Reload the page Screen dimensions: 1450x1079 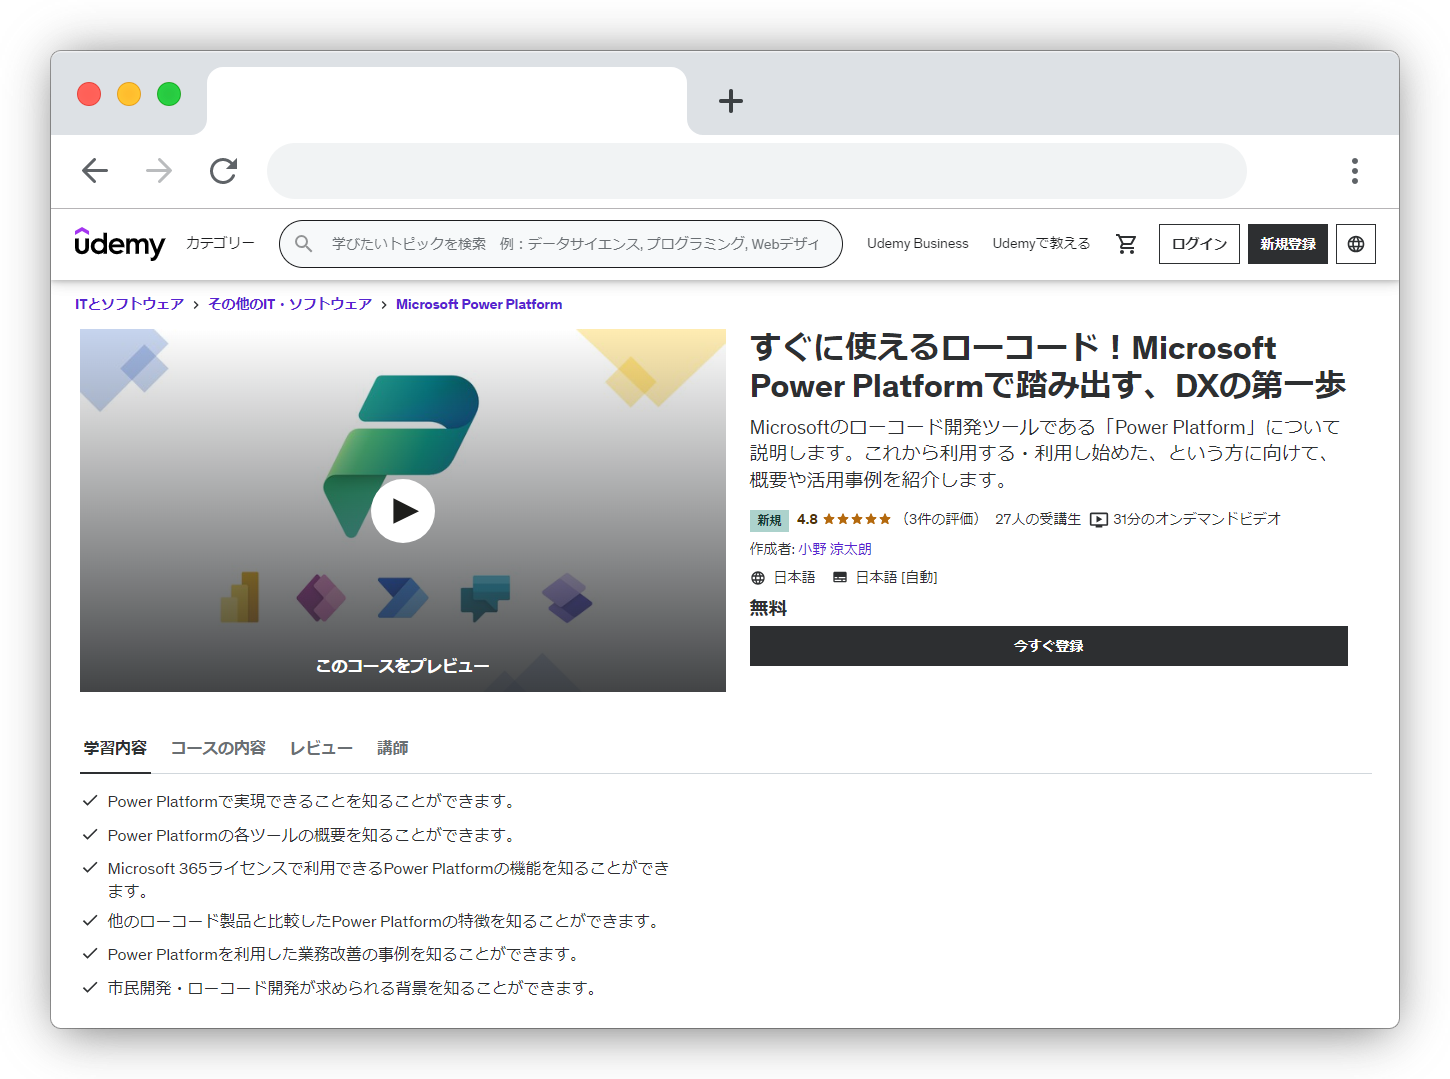[x=223, y=171]
